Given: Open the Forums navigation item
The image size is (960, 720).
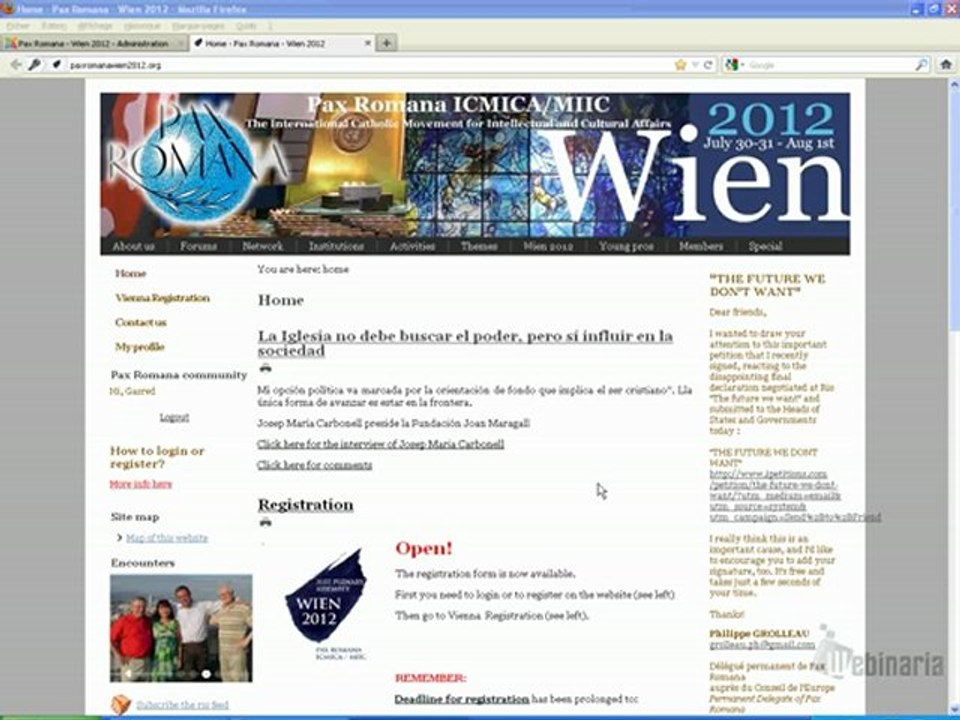Looking at the screenshot, I should click(198, 246).
